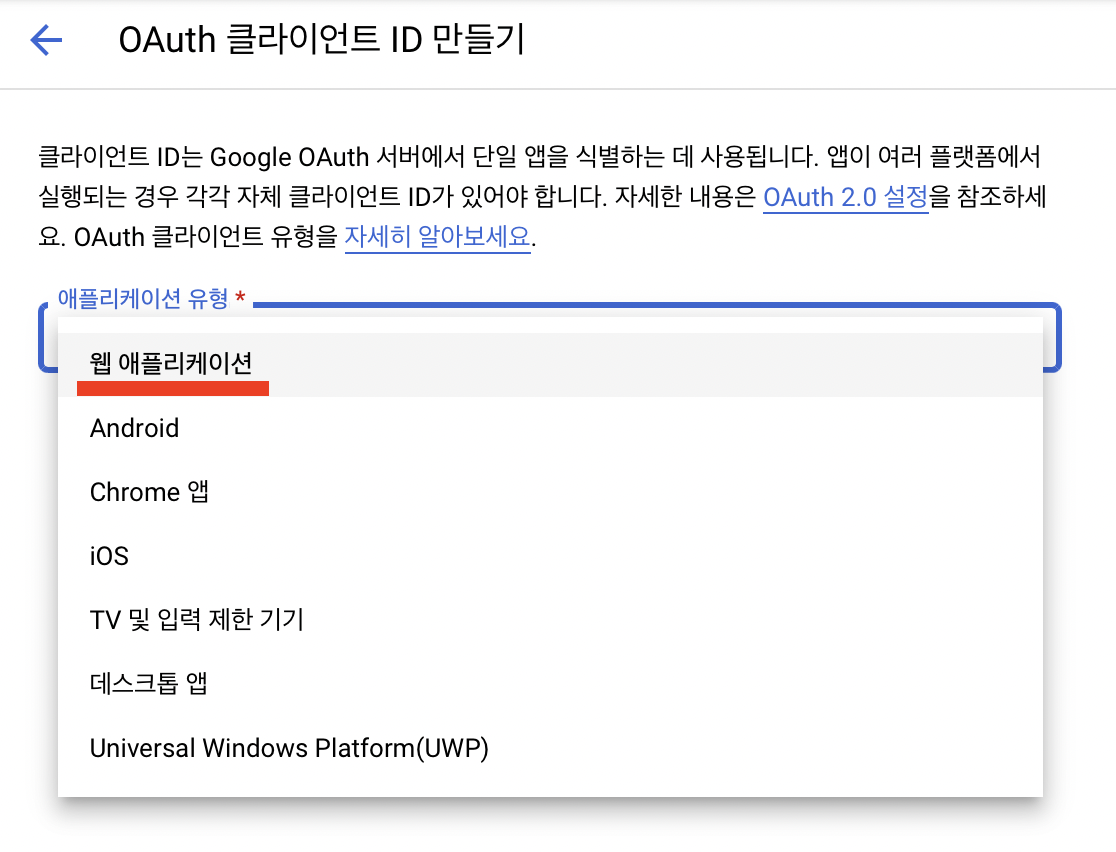This screenshot has width=1116, height=852.
Task: Select the Chrome 앱 option
Action: (x=550, y=493)
